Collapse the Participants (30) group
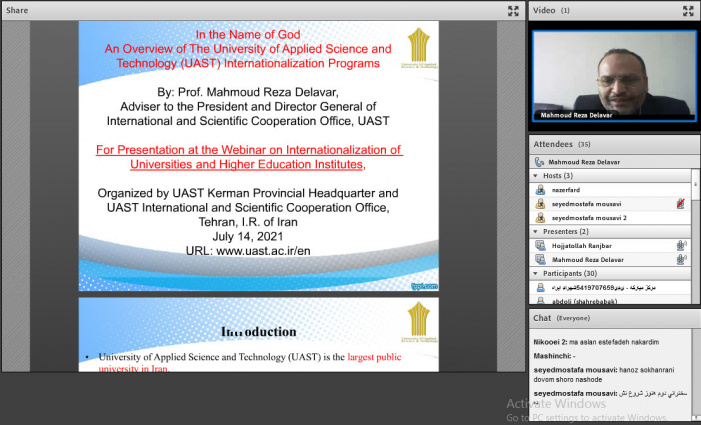This screenshot has height=425, width=701. click(535, 273)
